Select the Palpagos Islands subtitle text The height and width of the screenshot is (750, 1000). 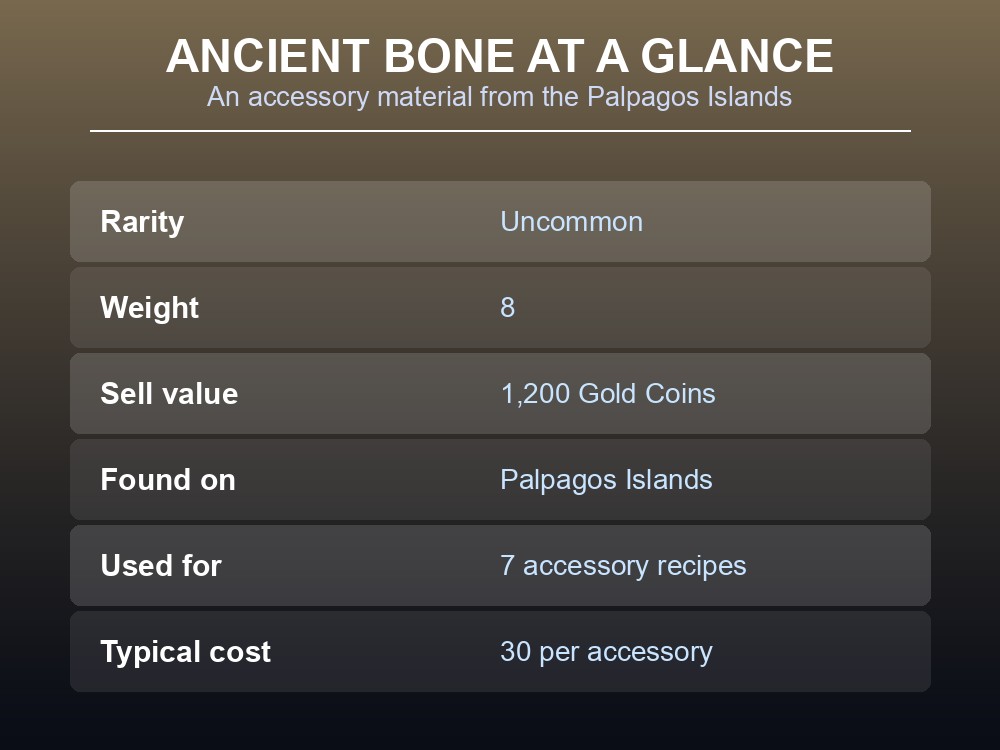pyautogui.click(x=499, y=97)
